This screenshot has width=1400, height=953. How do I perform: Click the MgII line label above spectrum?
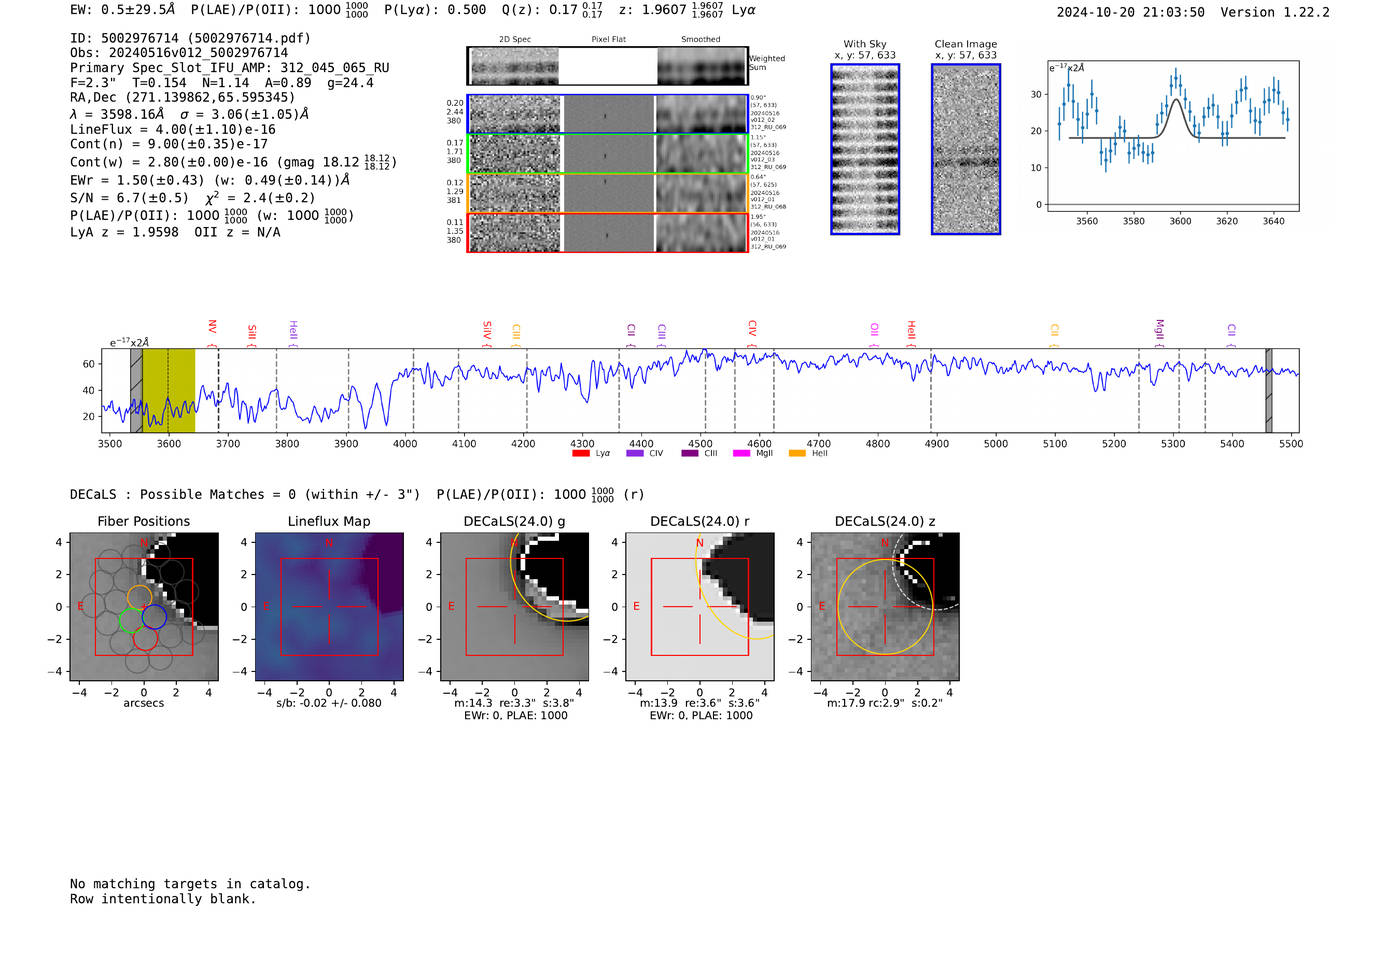(x=1160, y=329)
